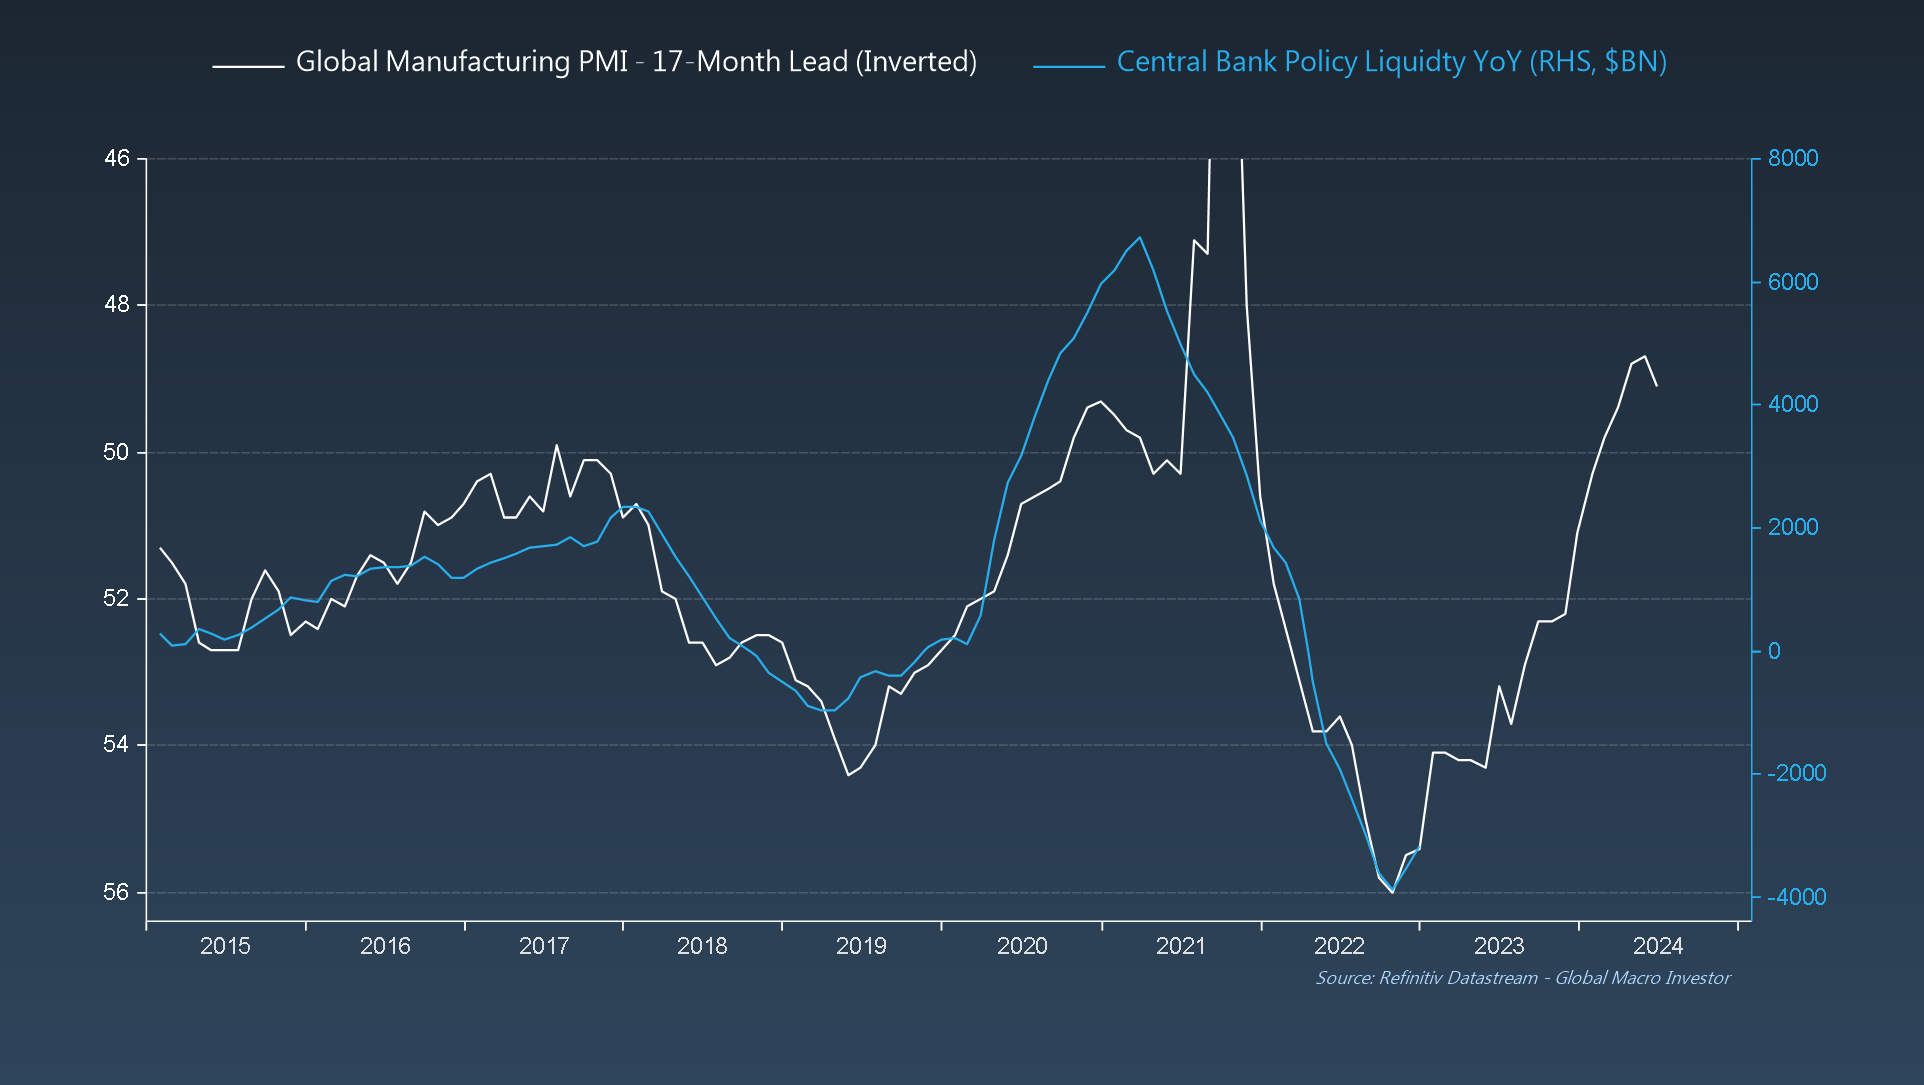Click the 2019 x-axis label

coord(861,946)
